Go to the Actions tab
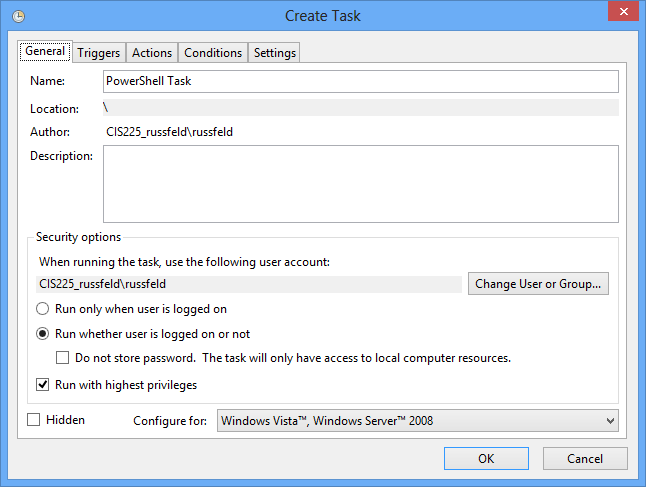 [153, 53]
